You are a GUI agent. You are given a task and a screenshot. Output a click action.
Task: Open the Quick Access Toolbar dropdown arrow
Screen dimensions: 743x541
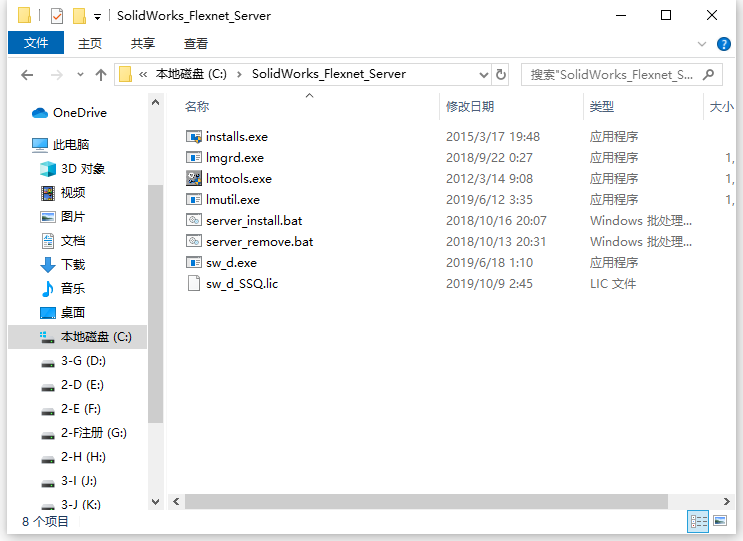(97, 17)
